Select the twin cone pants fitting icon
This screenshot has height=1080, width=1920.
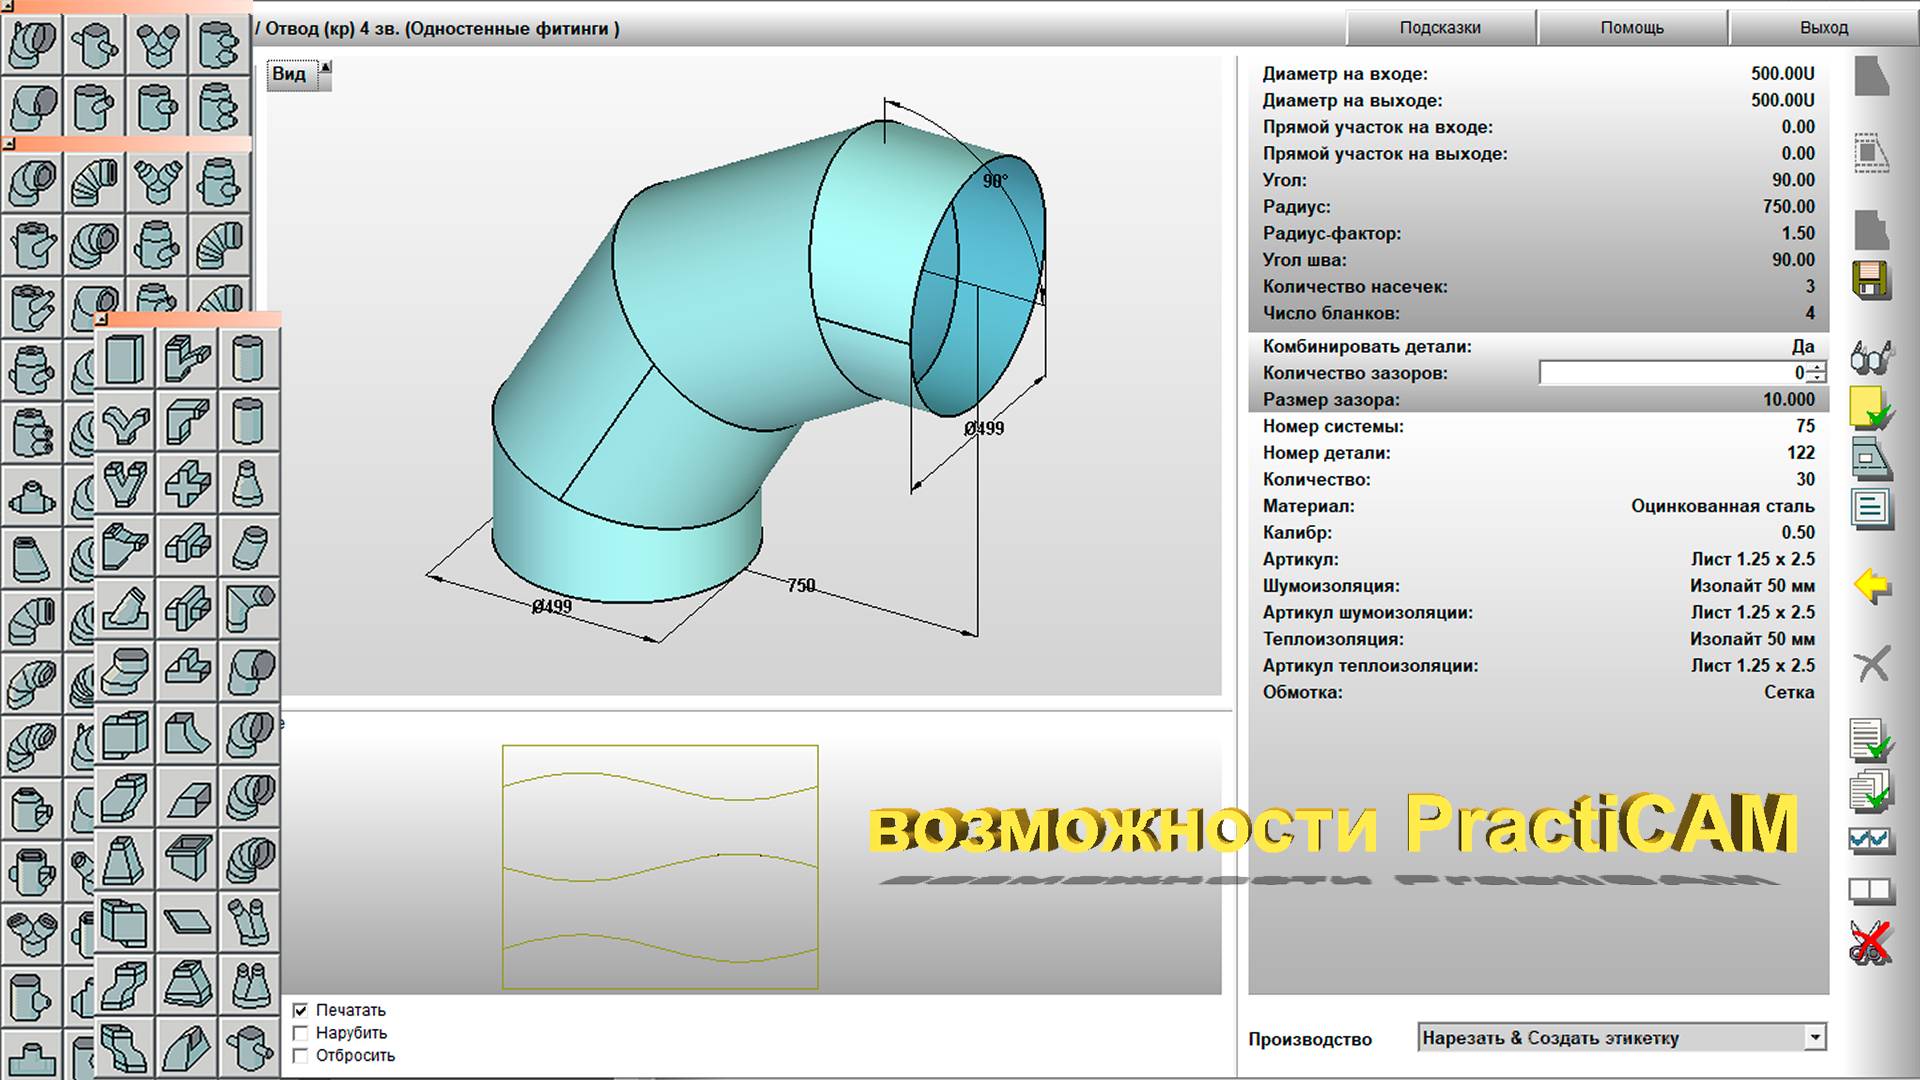pos(249,983)
